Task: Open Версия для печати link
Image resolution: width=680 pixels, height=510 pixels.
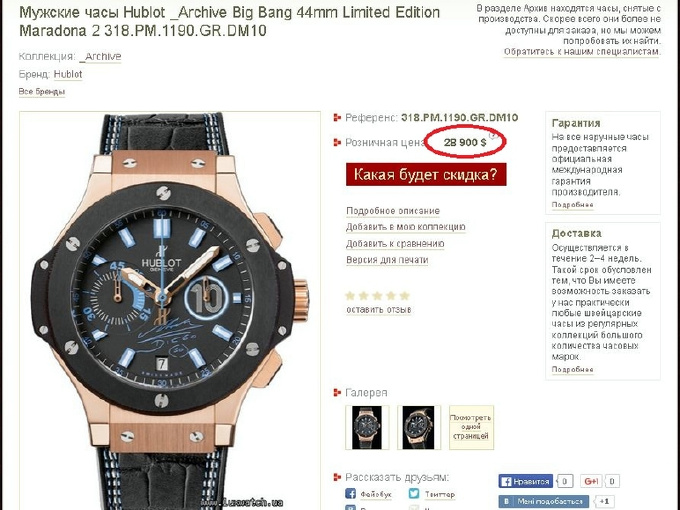Action: [x=387, y=260]
